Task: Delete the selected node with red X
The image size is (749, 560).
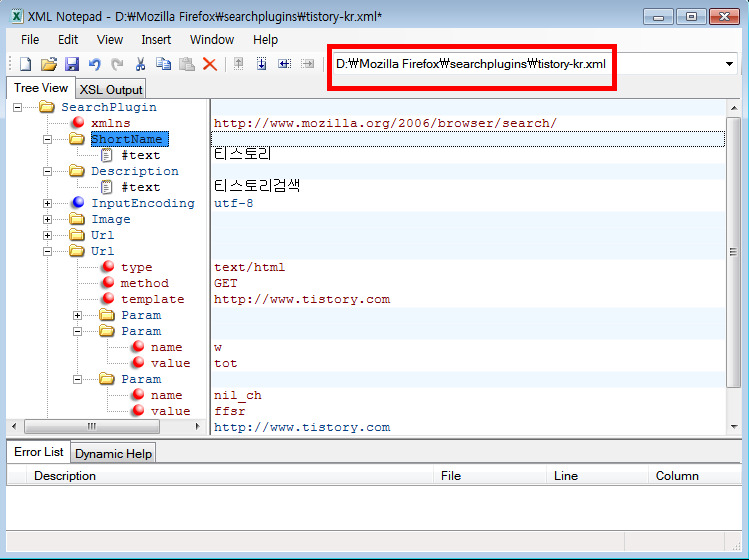Action: point(210,64)
